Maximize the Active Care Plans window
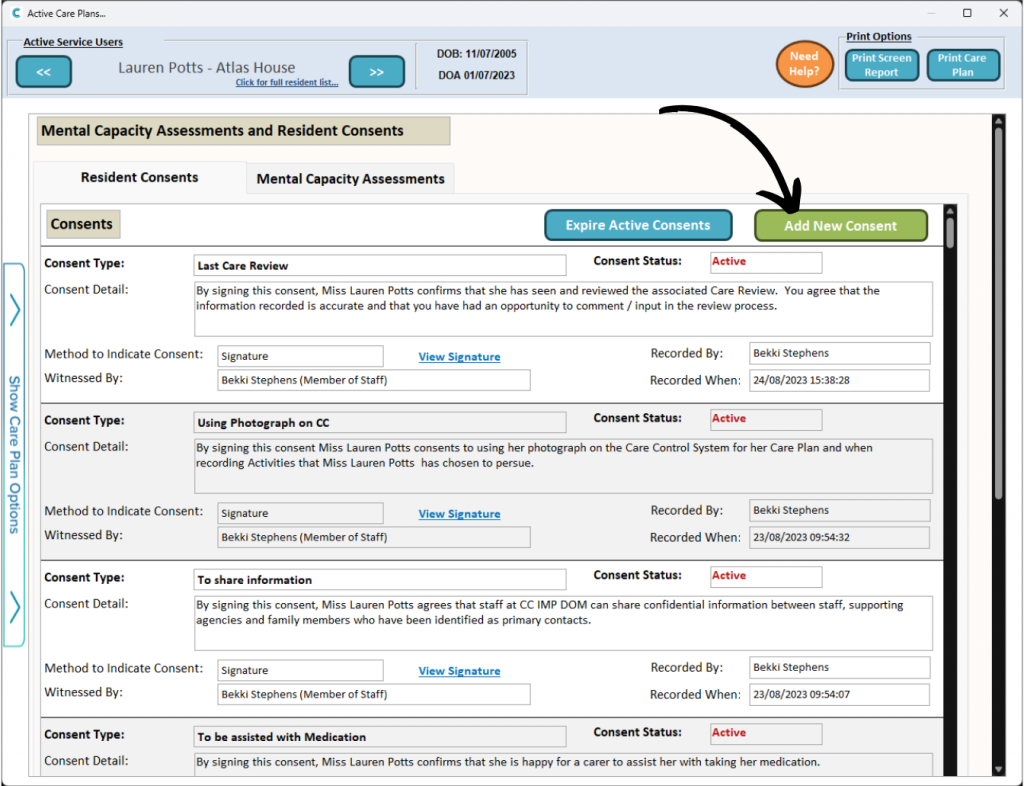 pos(967,13)
